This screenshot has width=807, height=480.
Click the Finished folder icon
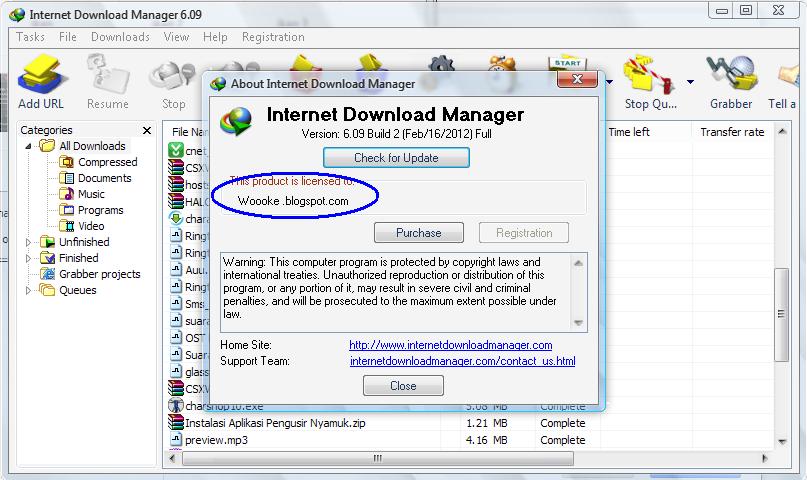point(47,258)
